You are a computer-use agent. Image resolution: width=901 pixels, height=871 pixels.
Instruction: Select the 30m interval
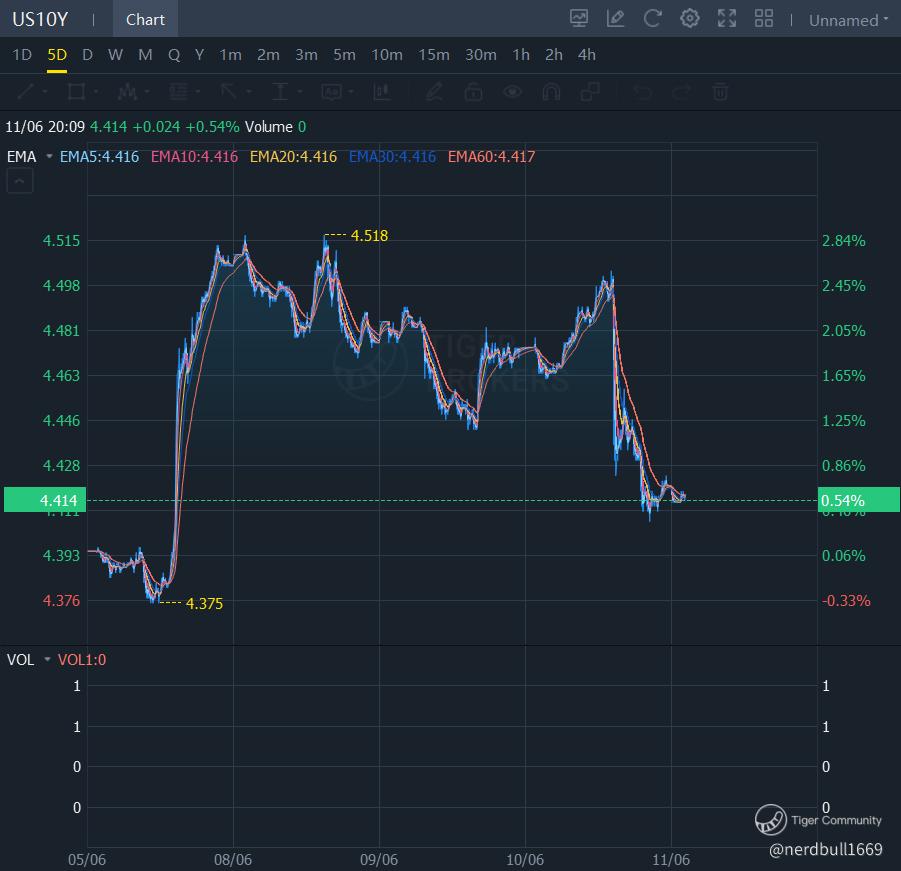coord(481,55)
